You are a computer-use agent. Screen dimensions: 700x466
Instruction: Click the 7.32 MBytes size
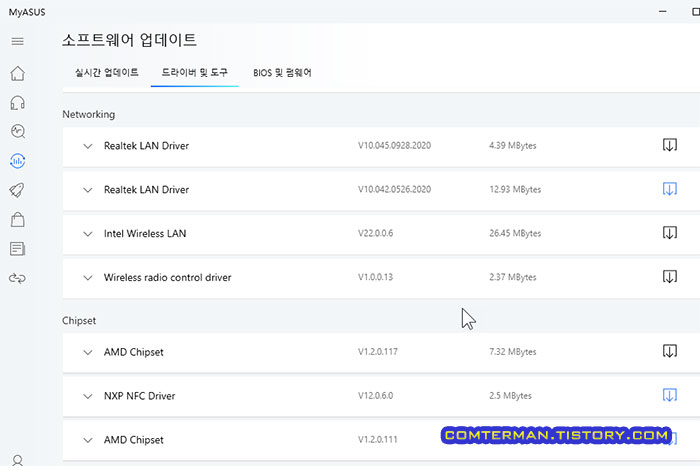tap(512, 352)
